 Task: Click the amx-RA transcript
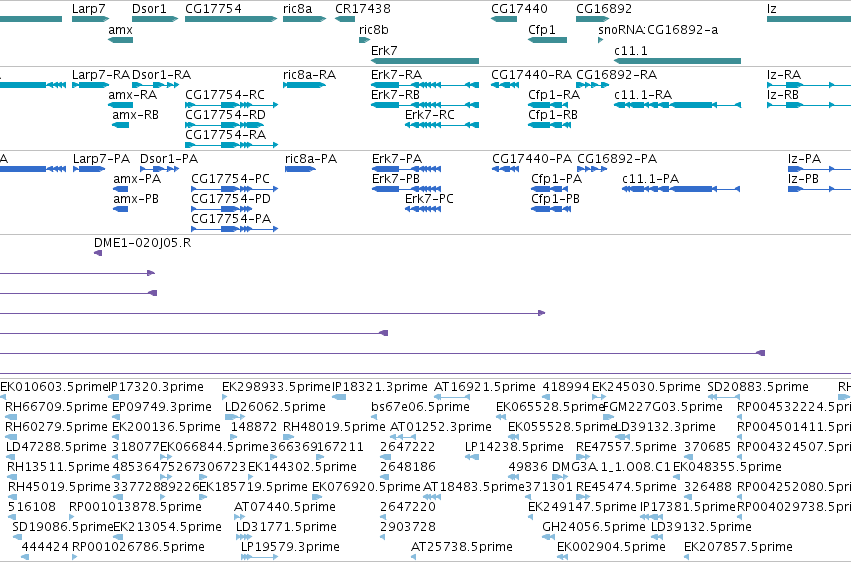(120, 105)
